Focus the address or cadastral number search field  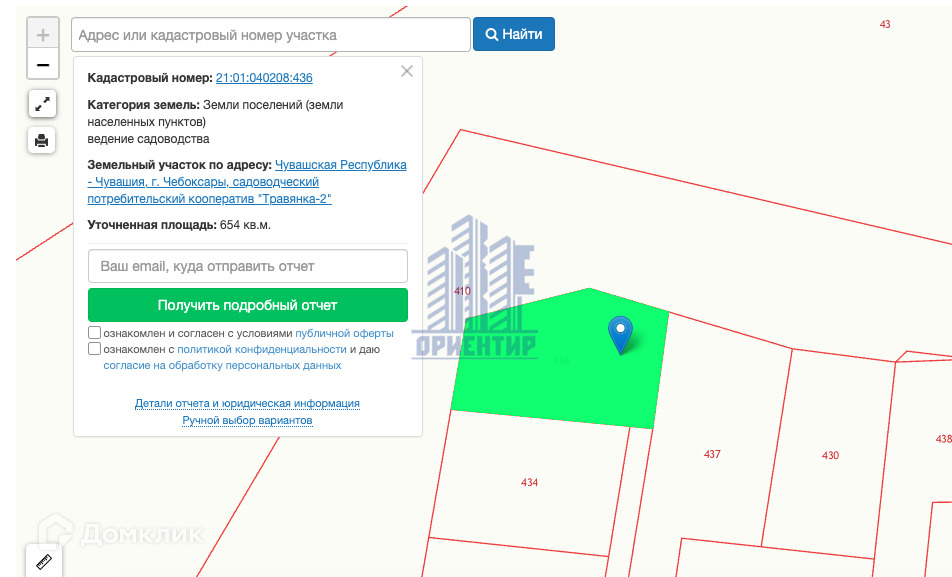coord(271,35)
